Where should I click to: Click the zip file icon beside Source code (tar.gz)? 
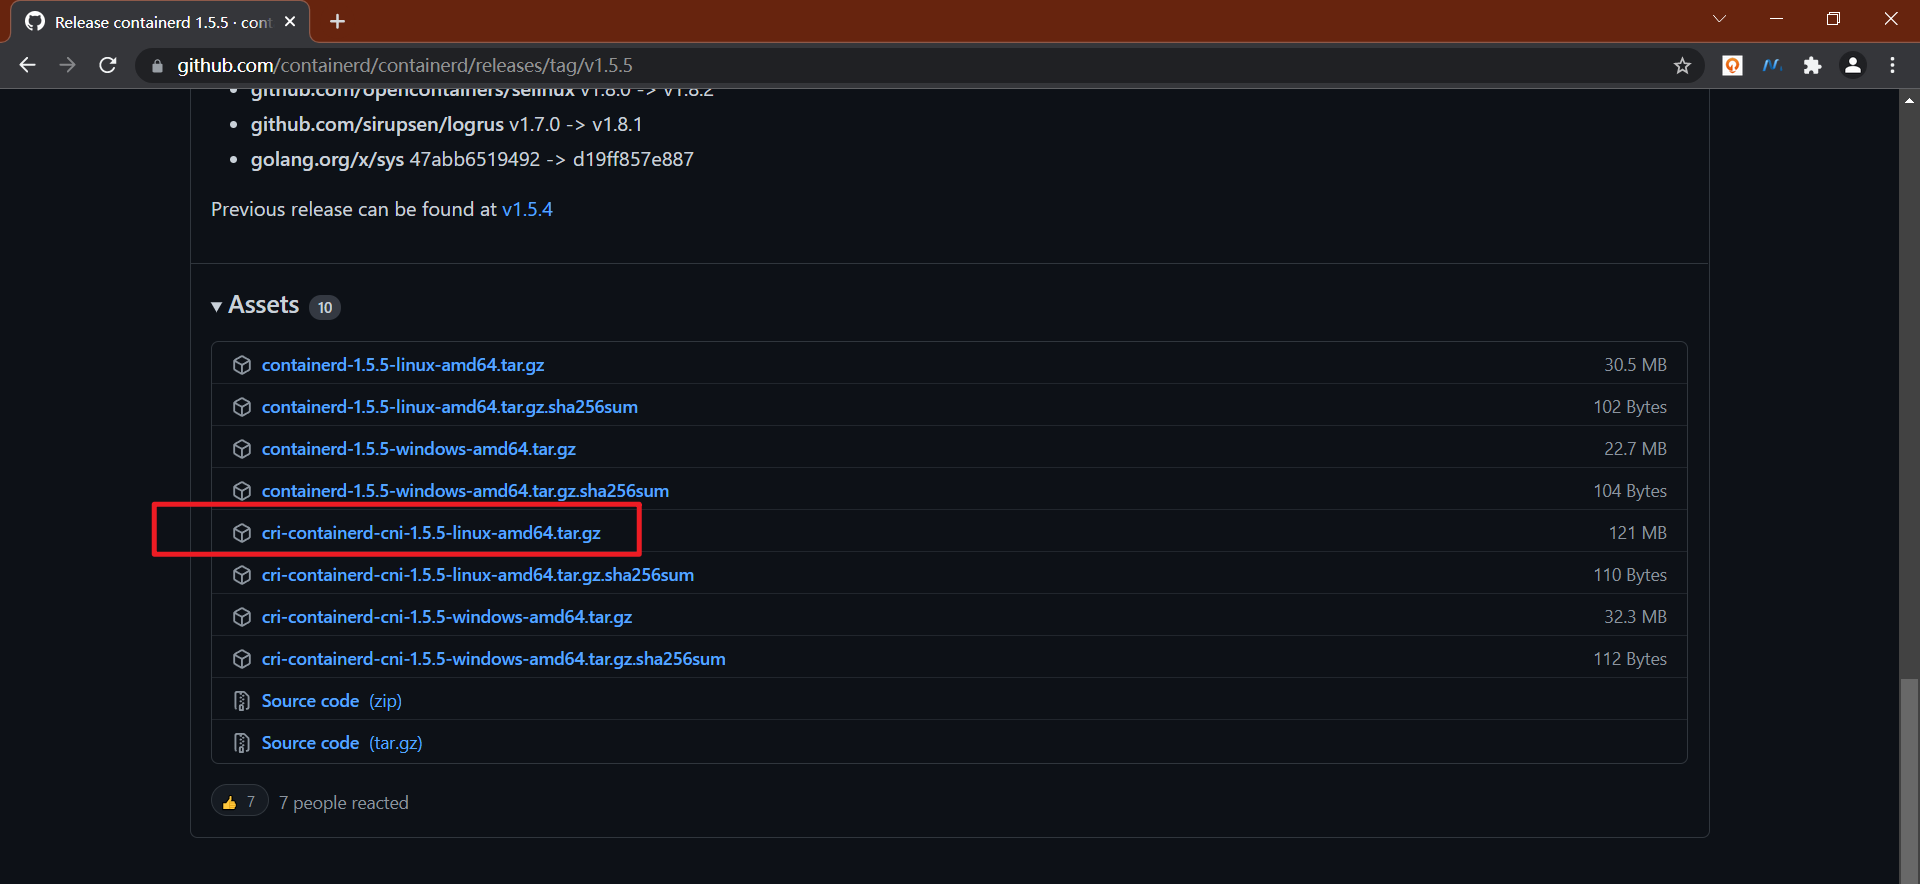pyautogui.click(x=242, y=743)
